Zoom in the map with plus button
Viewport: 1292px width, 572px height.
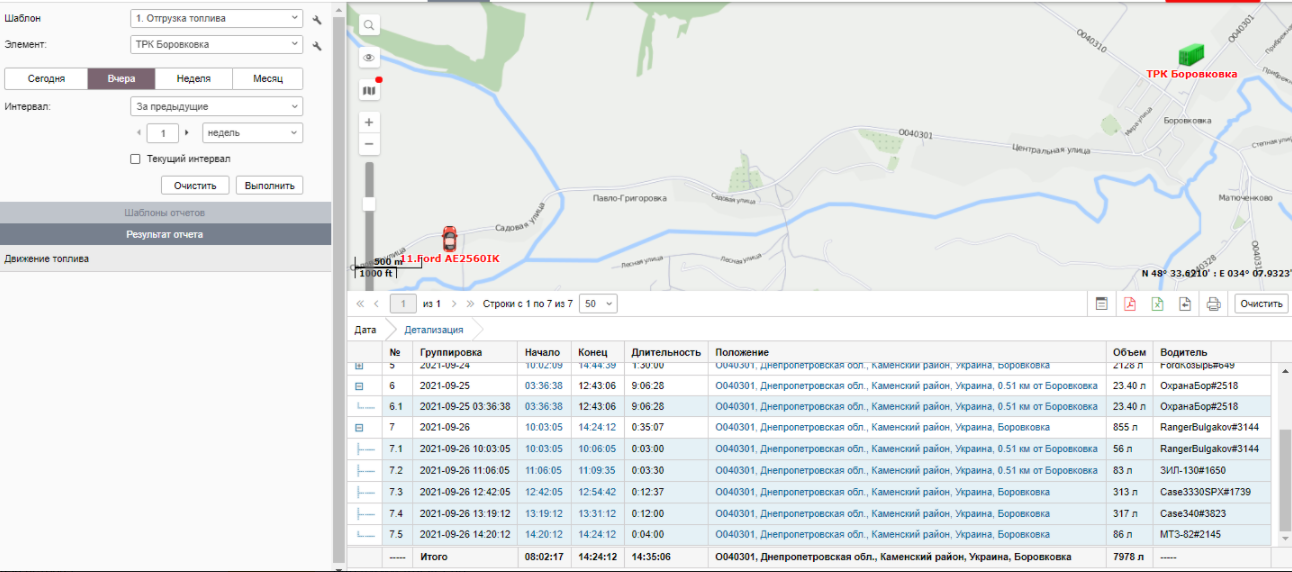pyautogui.click(x=369, y=122)
